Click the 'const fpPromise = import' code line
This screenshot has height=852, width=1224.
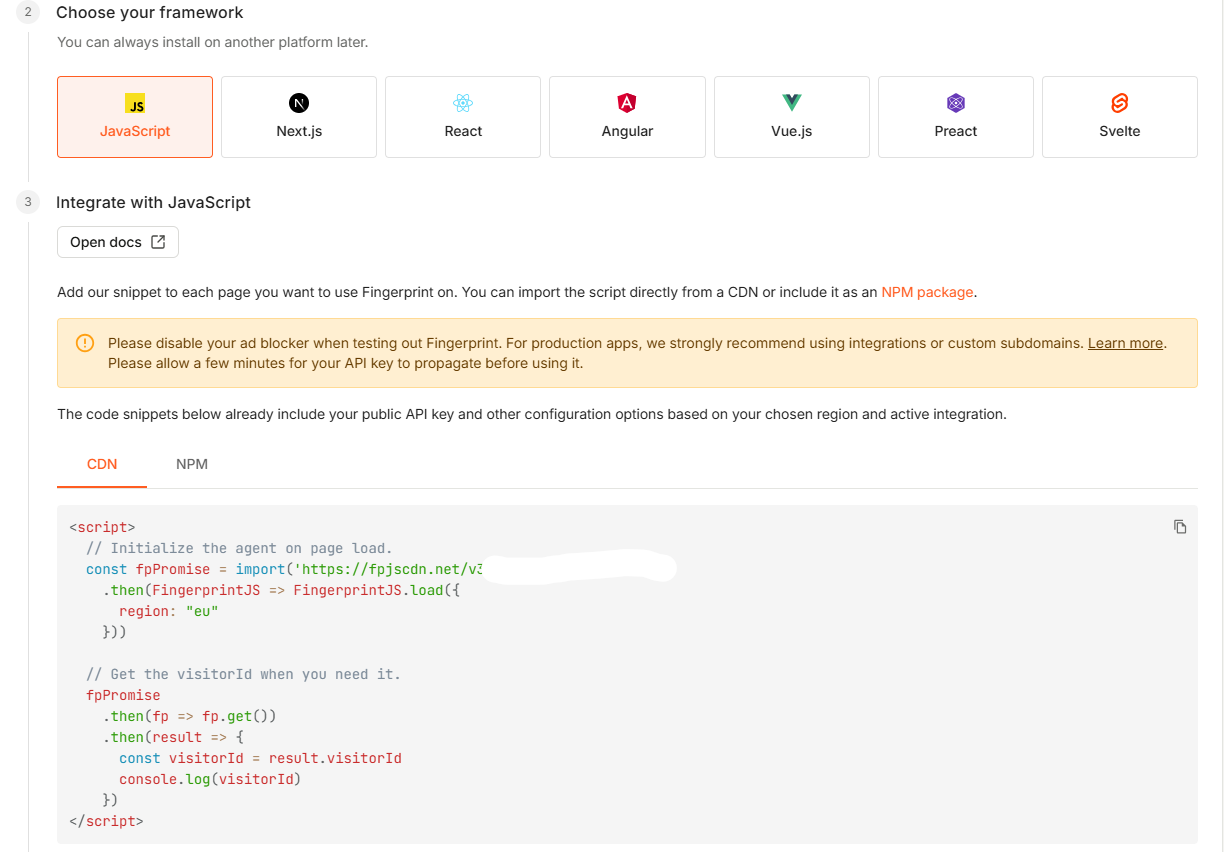coord(285,569)
